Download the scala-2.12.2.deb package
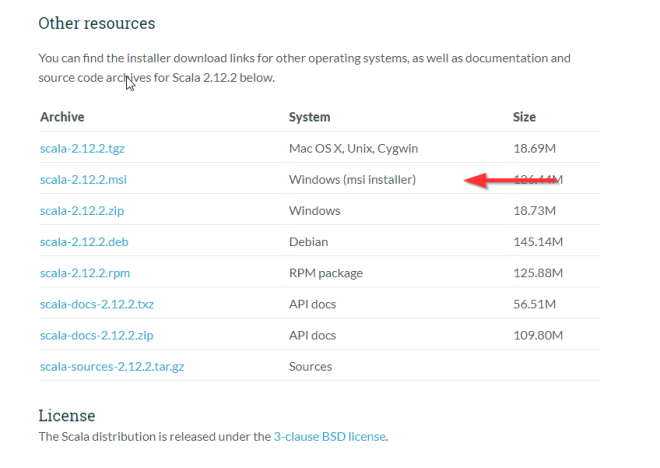 pos(83,242)
